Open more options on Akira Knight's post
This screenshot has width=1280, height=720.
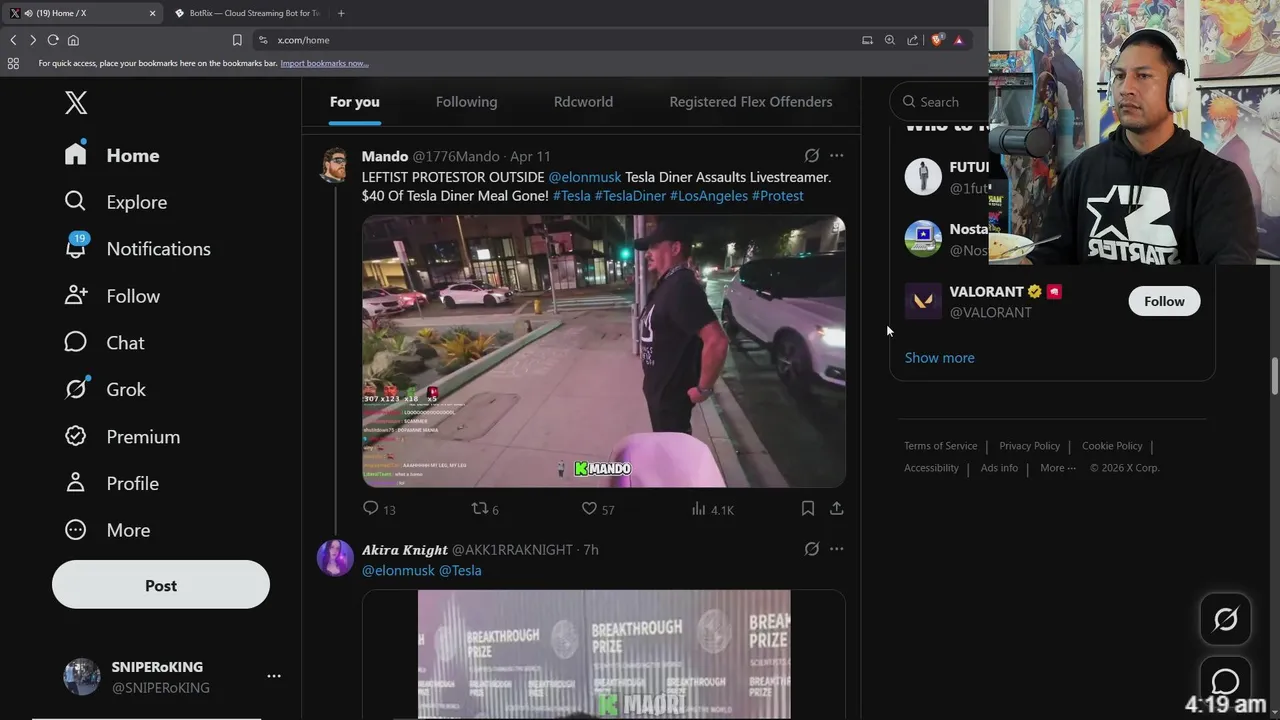pyautogui.click(x=836, y=549)
